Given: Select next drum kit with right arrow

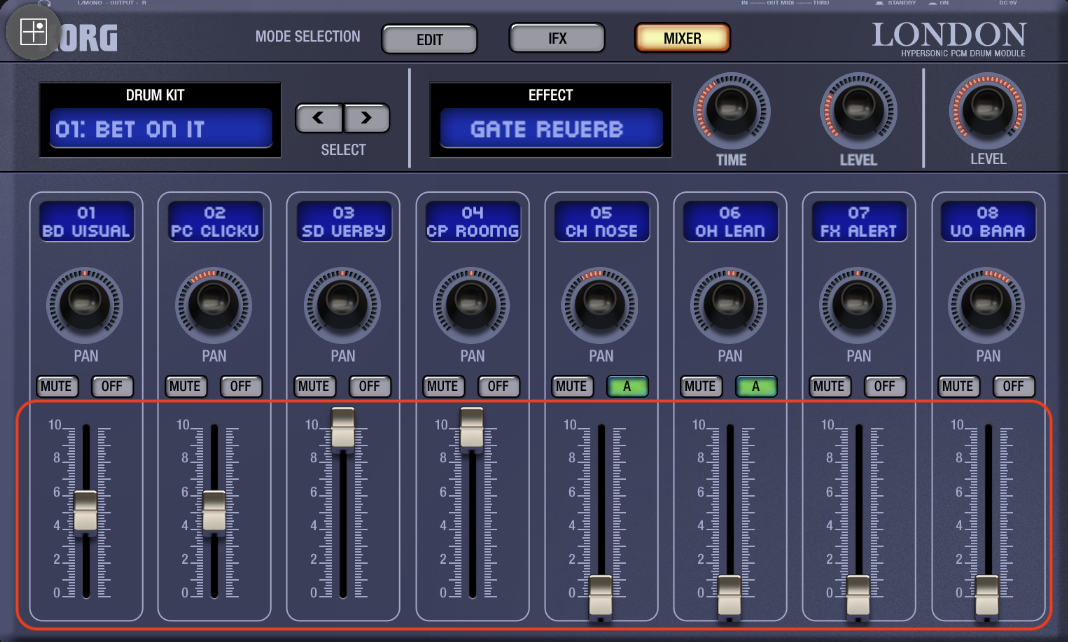Looking at the screenshot, I should (x=366, y=118).
